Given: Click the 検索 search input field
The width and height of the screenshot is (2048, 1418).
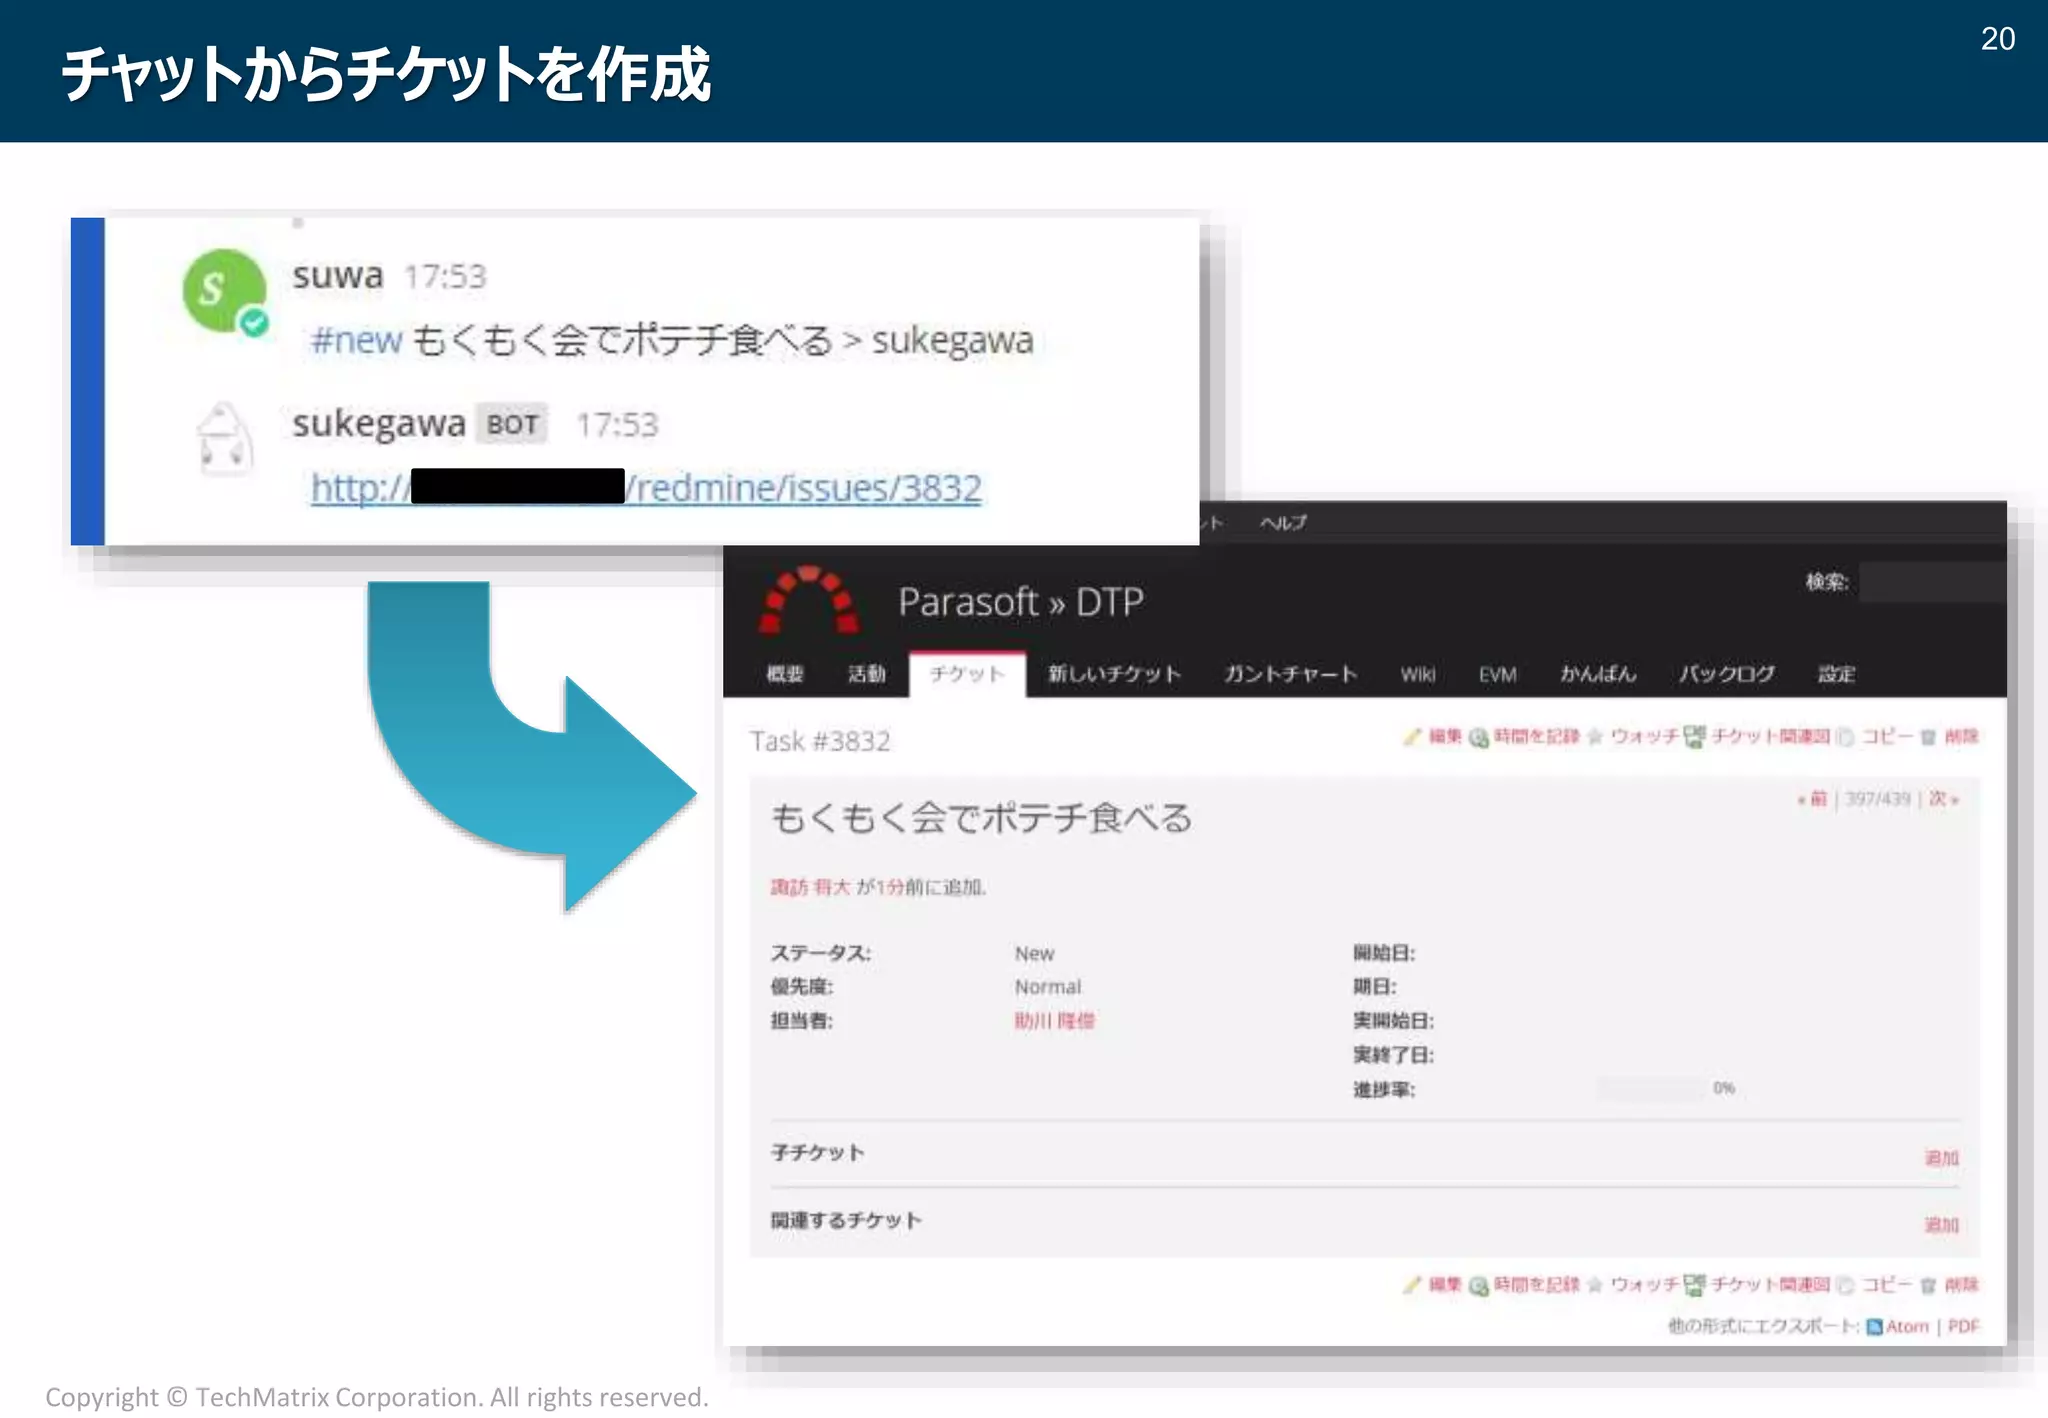Looking at the screenshot, I should click(x=1931, y=582).
